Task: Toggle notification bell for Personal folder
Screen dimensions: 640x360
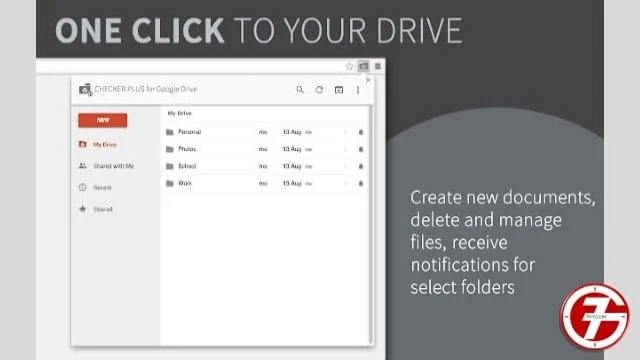Action: point(361,132)
